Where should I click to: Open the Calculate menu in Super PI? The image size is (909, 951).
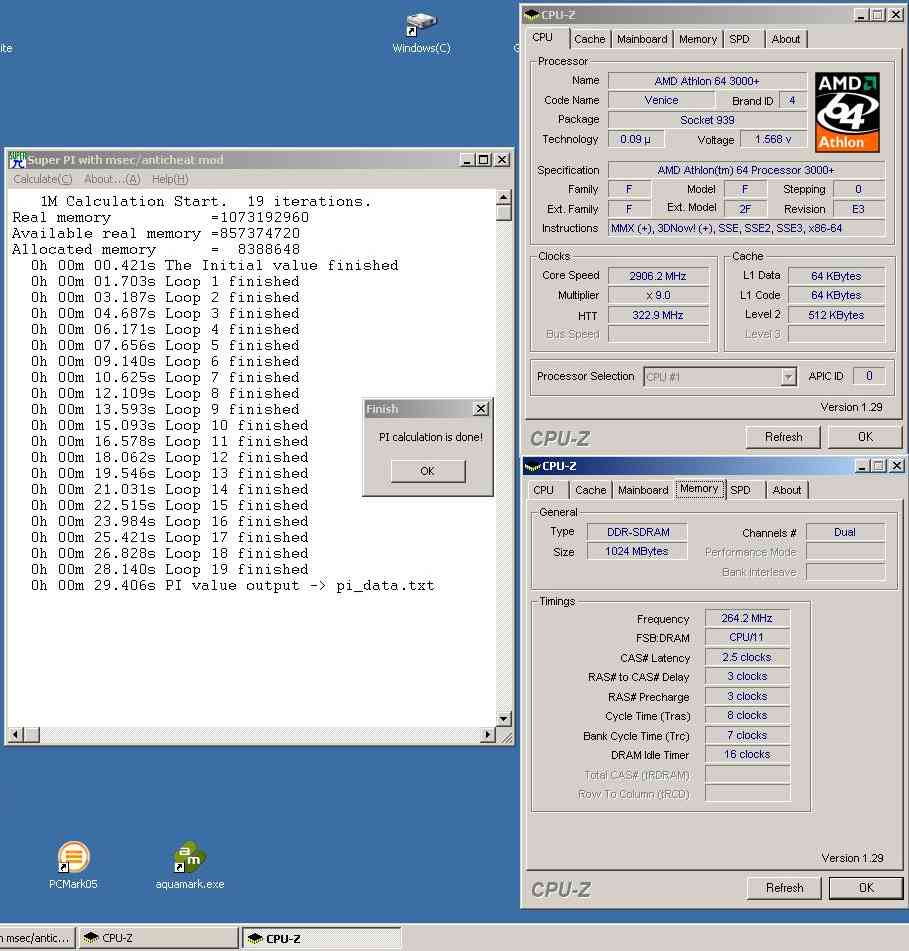tap(42, 179)
